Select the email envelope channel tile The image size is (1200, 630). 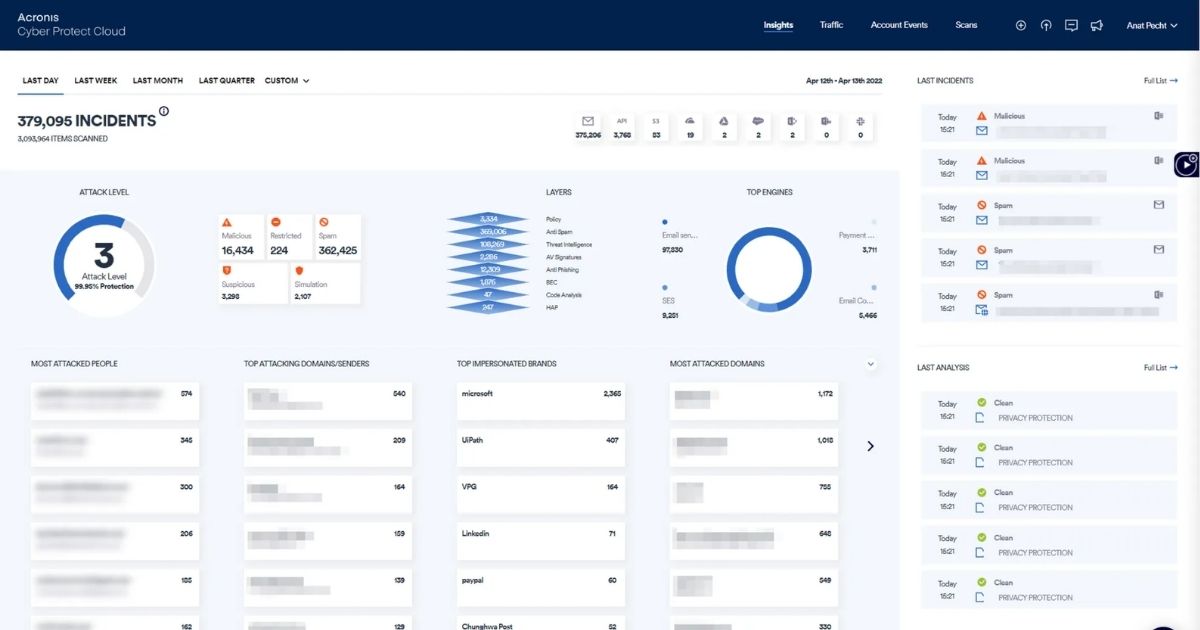coord(588,127)
